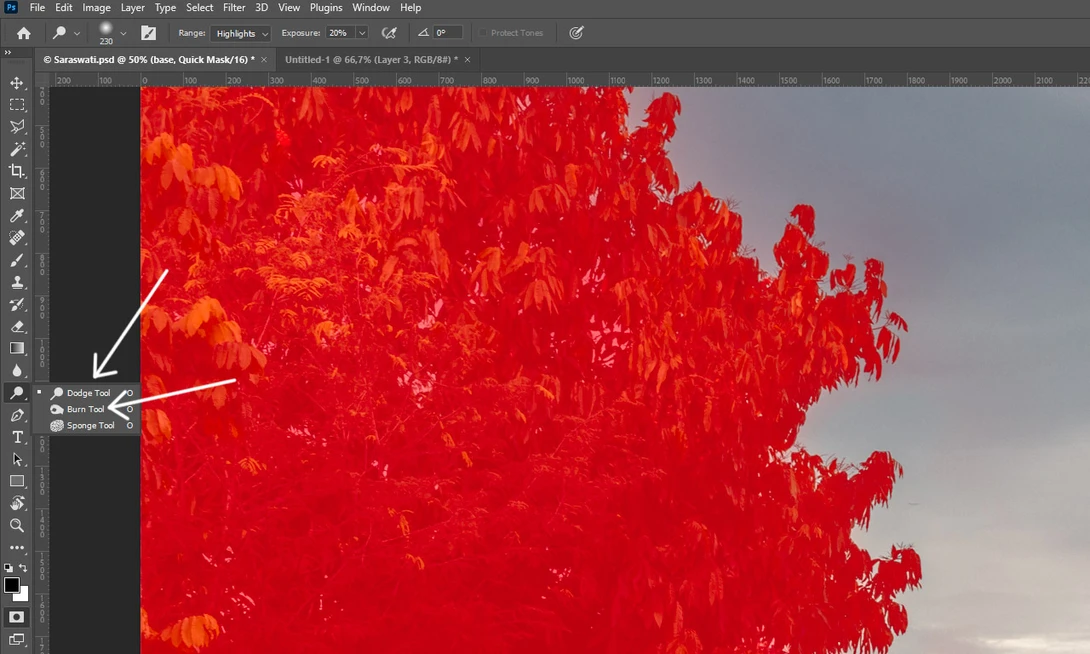This screenshot has width=1090, height=654.
Task: Choose the Horizontal Type tool
Action: tap(17, 437)
